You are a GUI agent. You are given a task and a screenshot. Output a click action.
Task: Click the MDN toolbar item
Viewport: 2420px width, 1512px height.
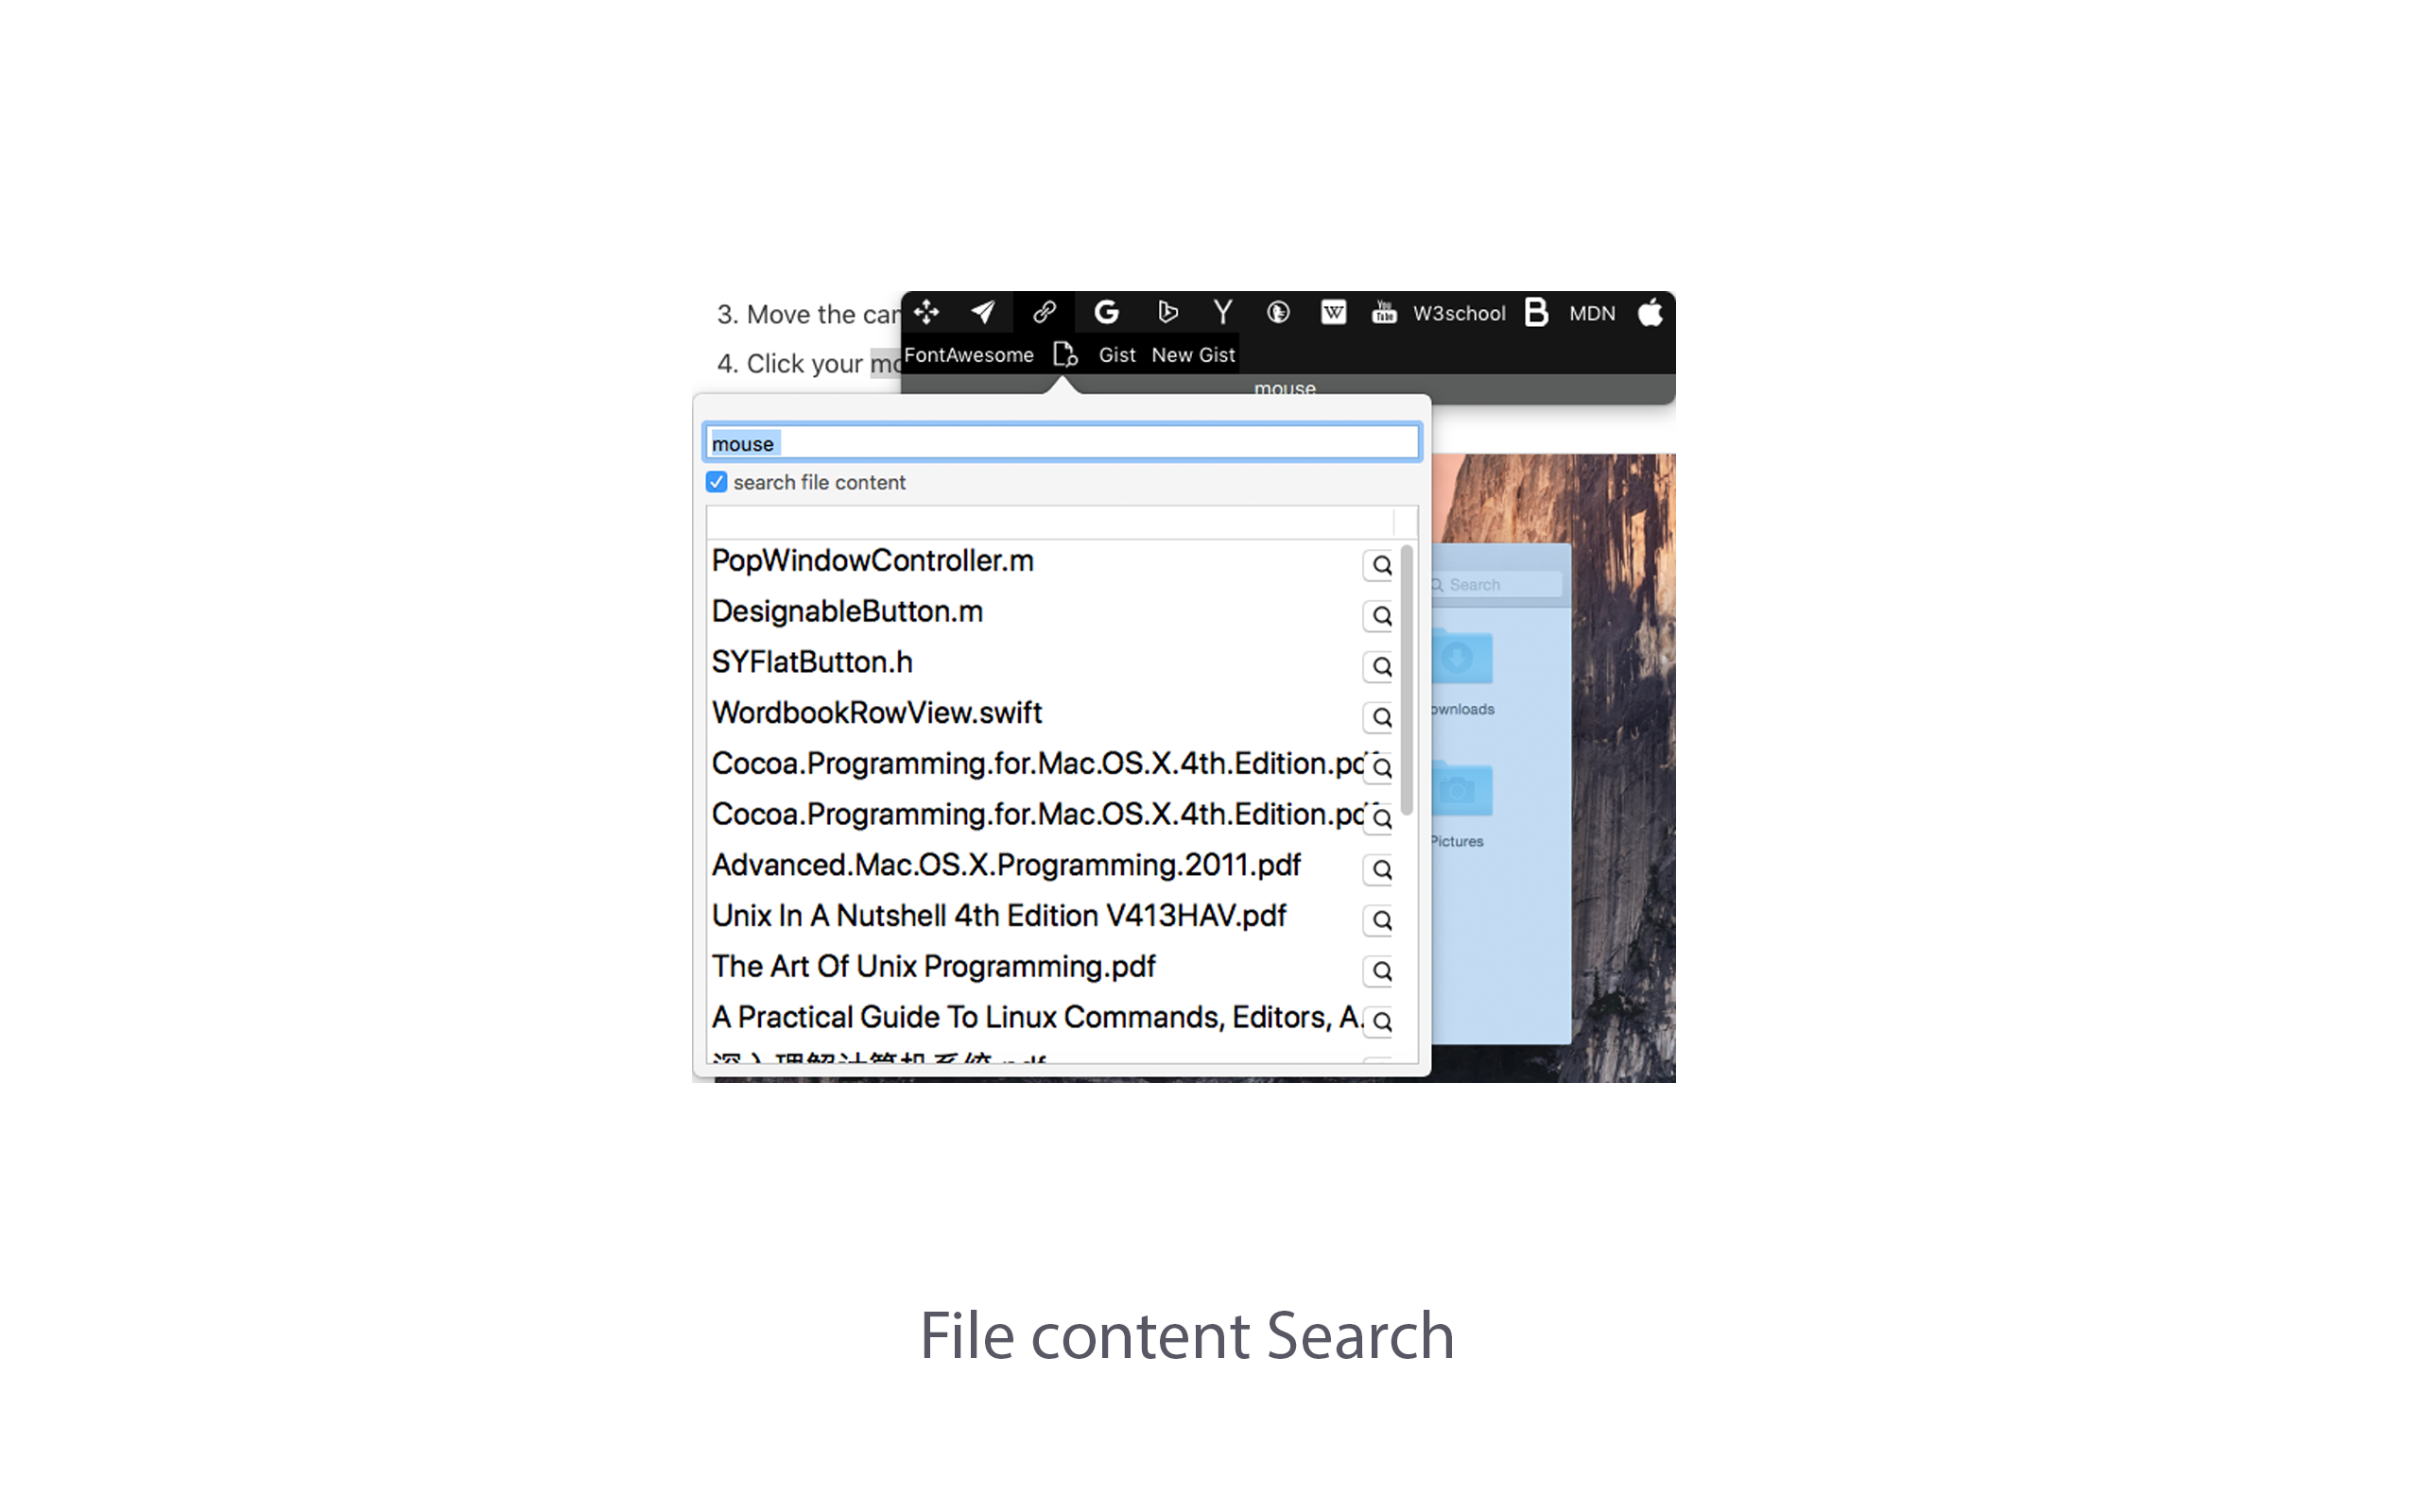point(1592,314)
